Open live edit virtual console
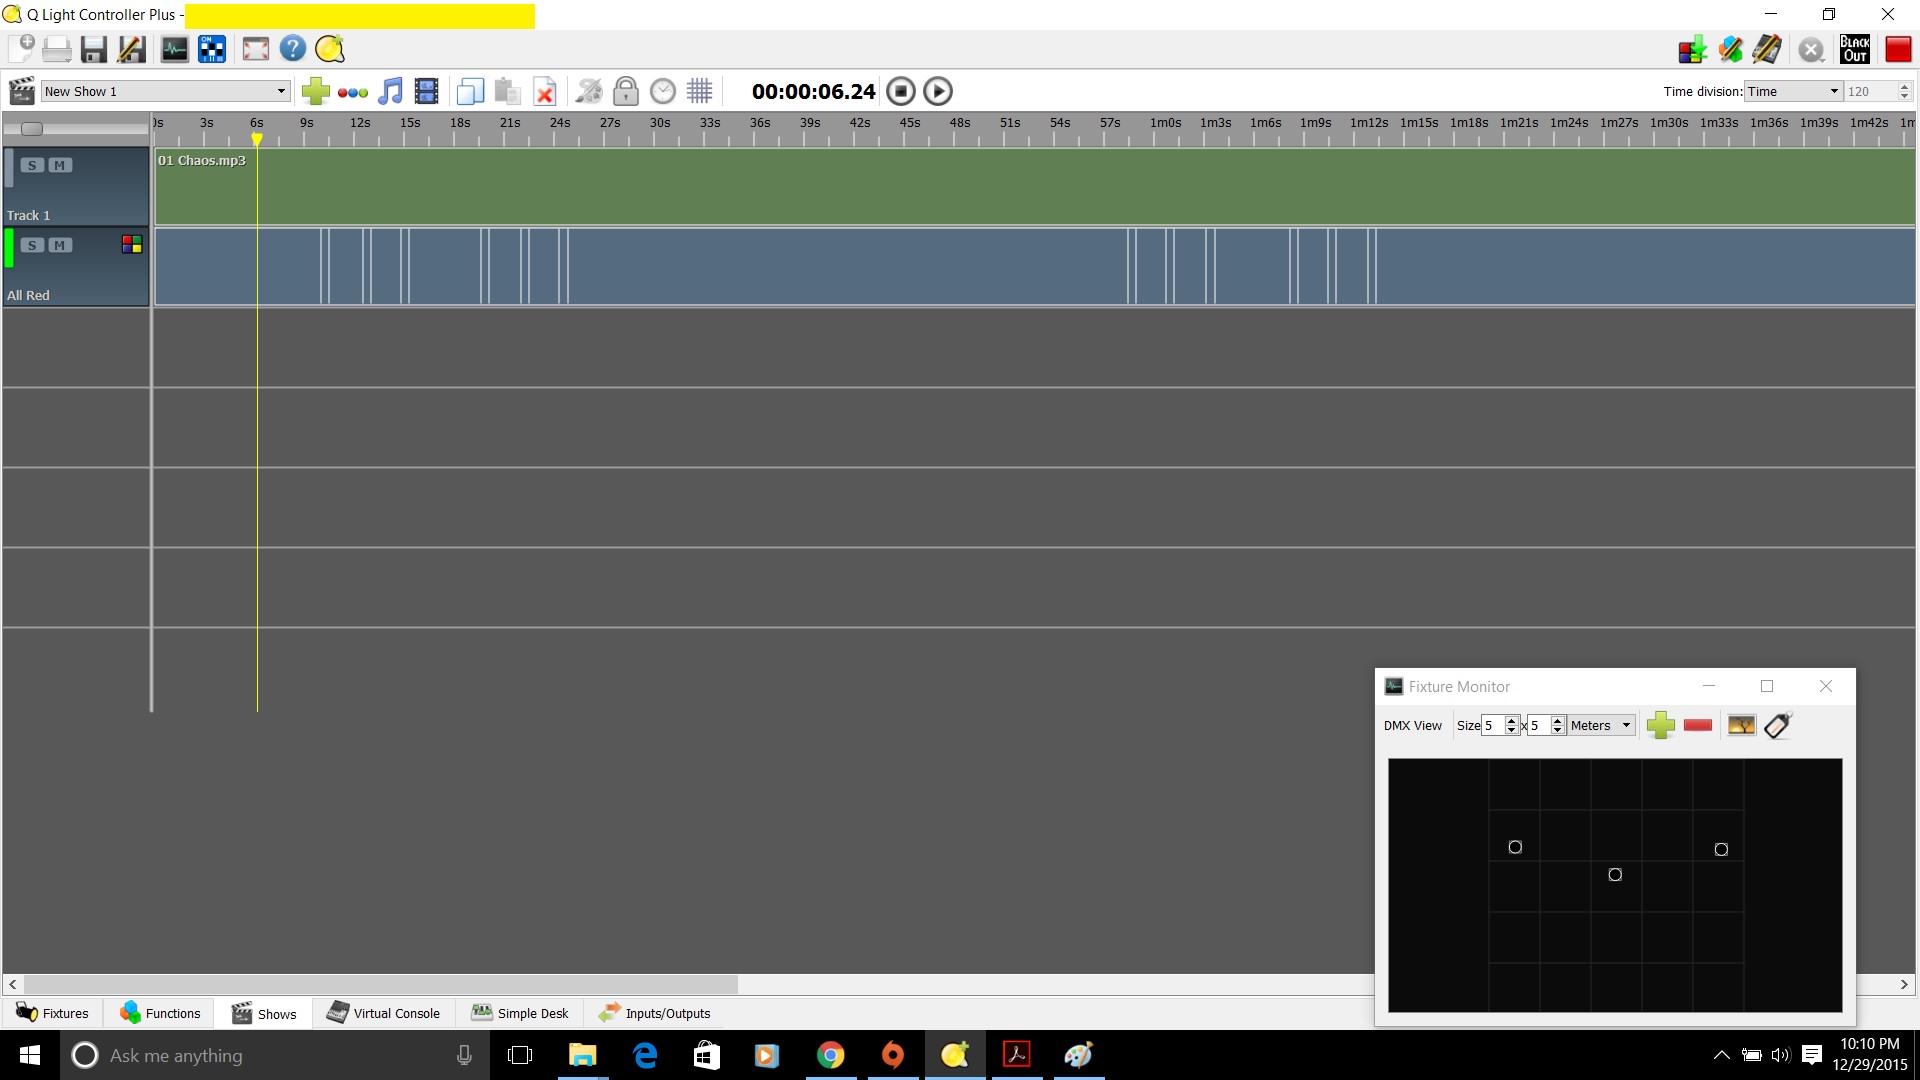Screen dimensions: 1920x1080 (x=1767, y=49)
